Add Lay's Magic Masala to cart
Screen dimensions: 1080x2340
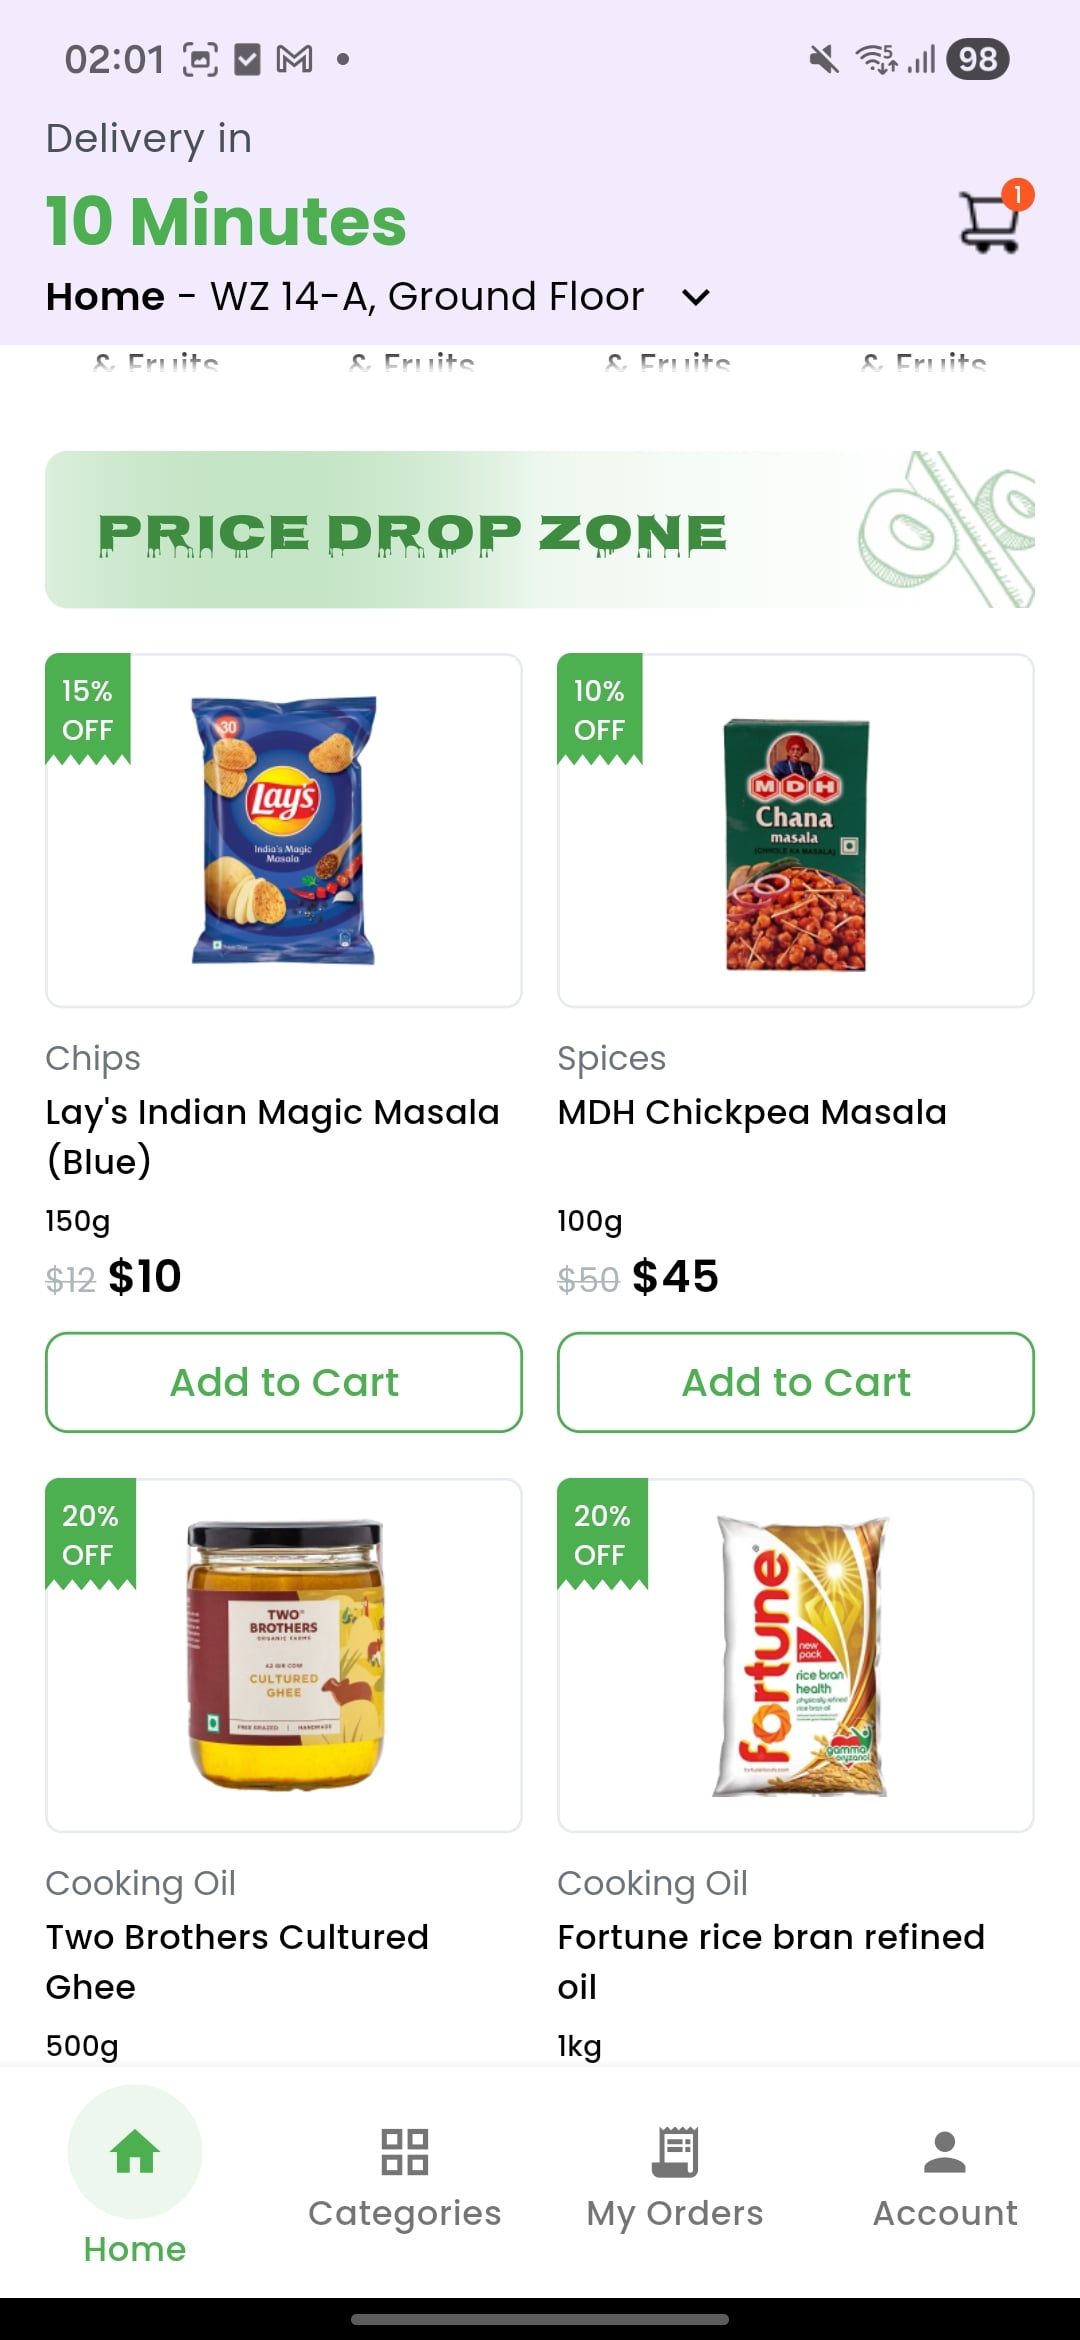284,1382
